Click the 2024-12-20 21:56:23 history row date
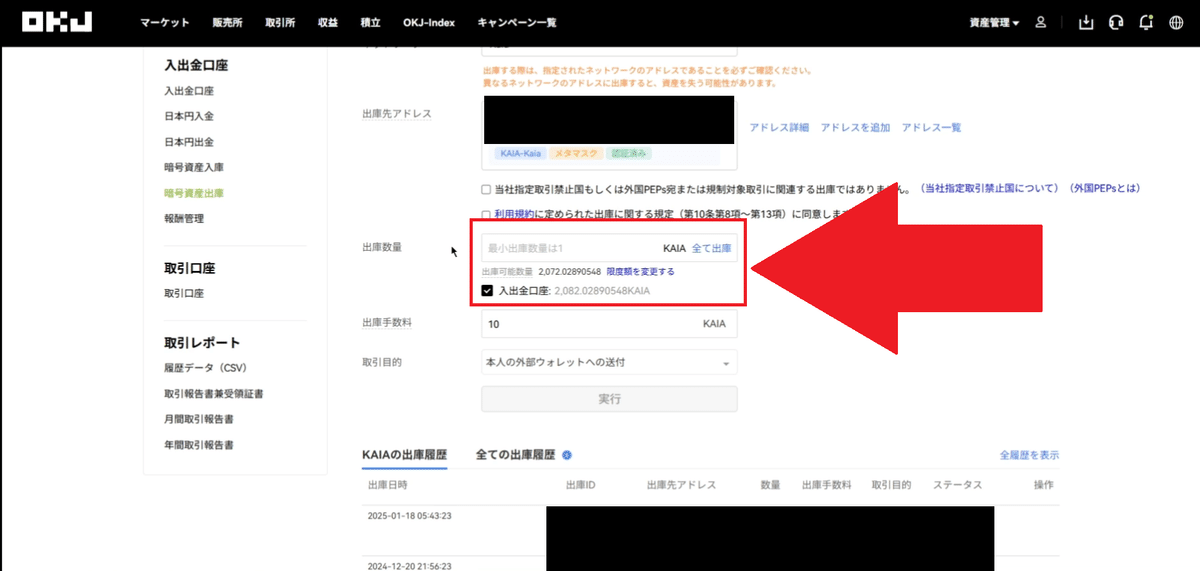 pos(410,566)
